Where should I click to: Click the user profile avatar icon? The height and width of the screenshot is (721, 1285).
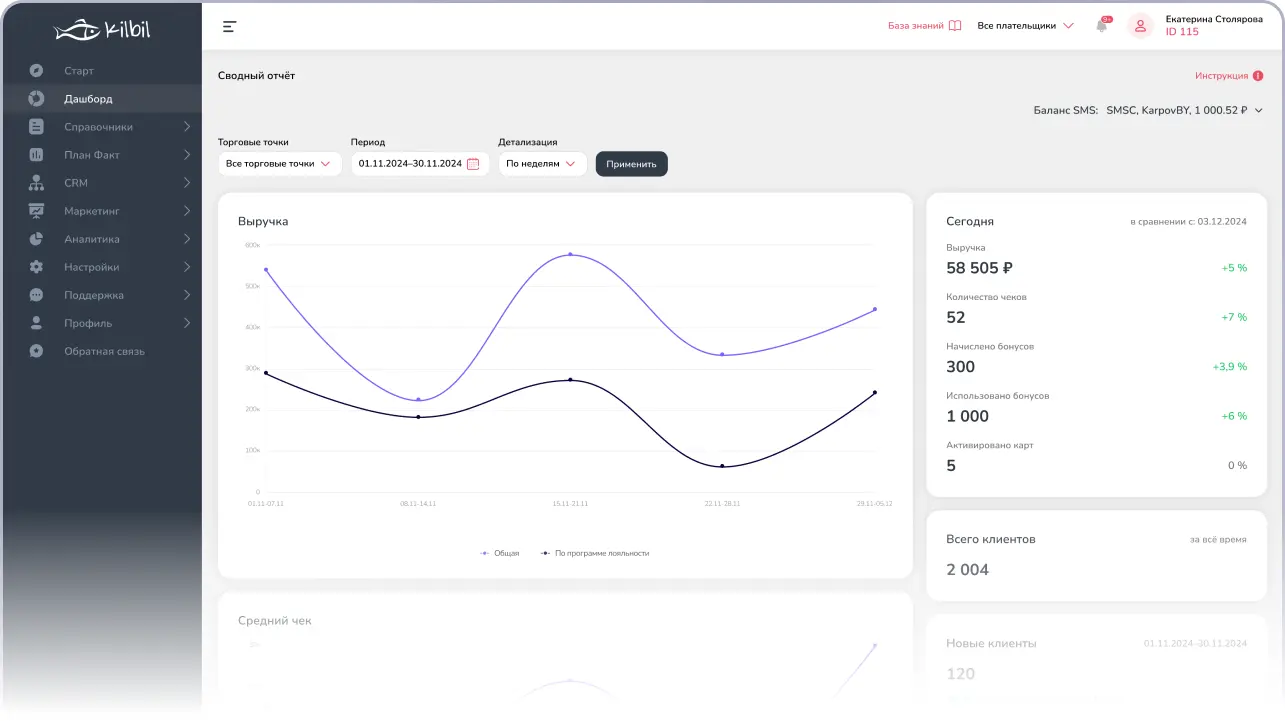[x=1140, y=26]
